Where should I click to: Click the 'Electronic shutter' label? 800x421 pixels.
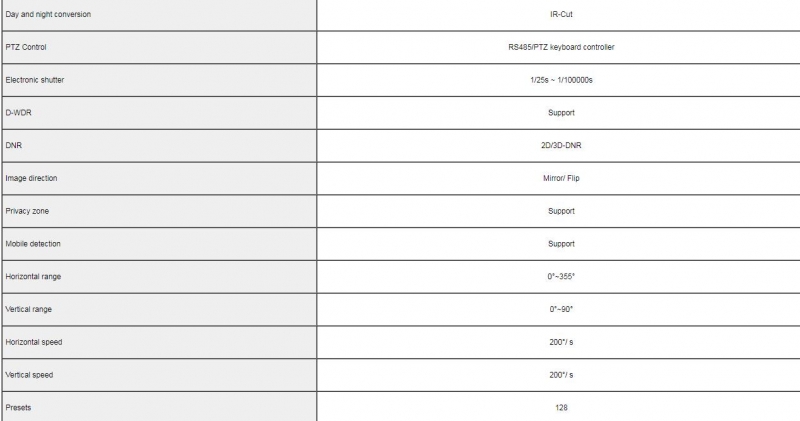[35, 80]
